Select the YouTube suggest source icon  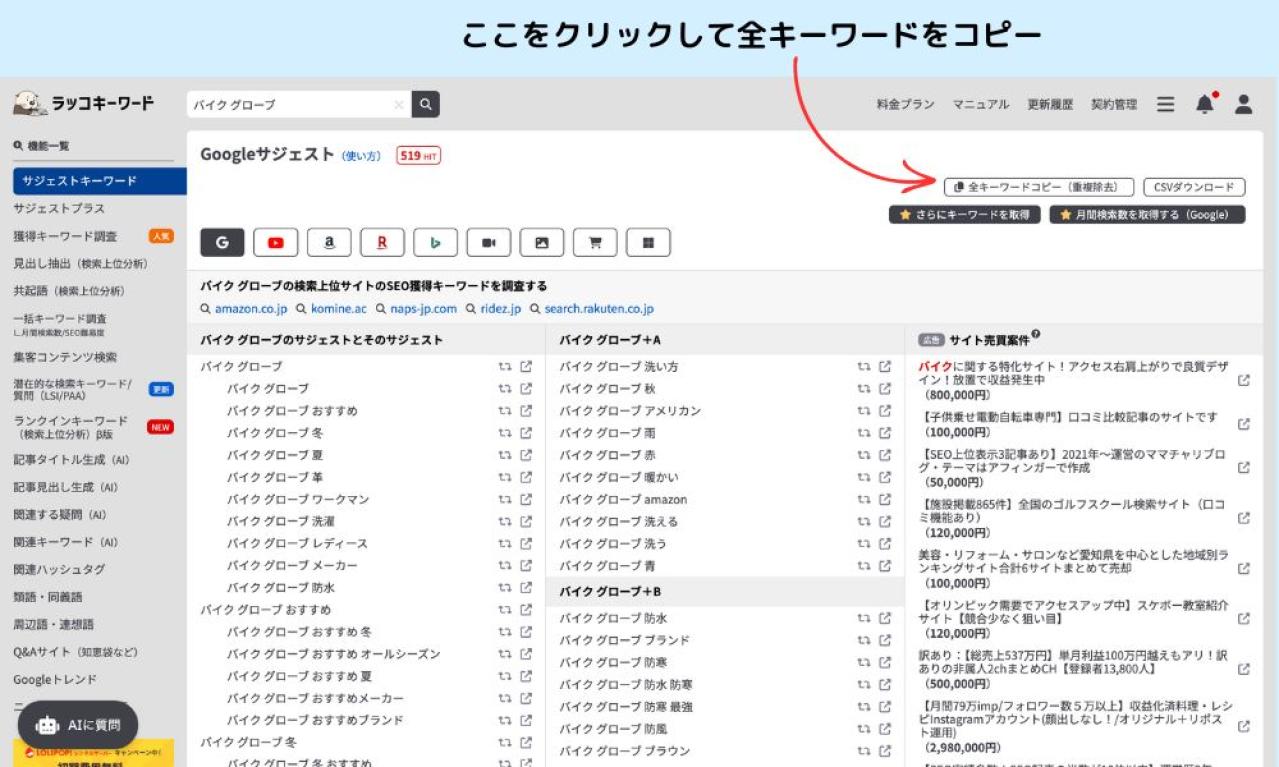tap(276, 242)
